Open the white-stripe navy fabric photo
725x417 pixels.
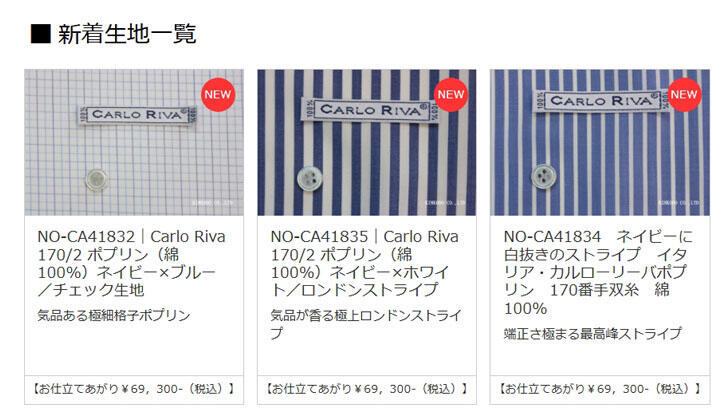(600, 142)
